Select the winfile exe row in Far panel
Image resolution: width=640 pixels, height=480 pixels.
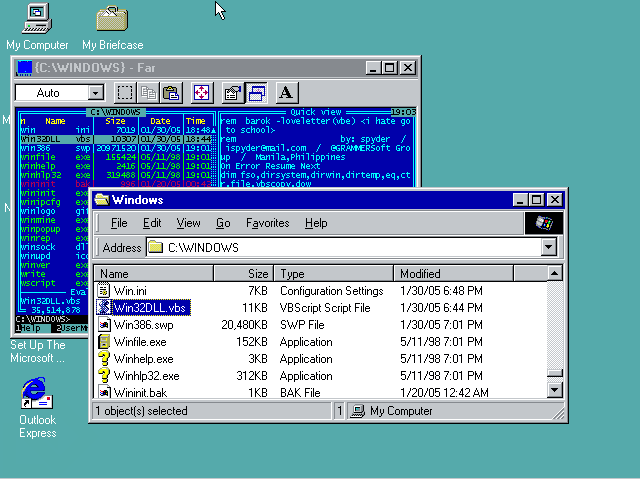116,157
